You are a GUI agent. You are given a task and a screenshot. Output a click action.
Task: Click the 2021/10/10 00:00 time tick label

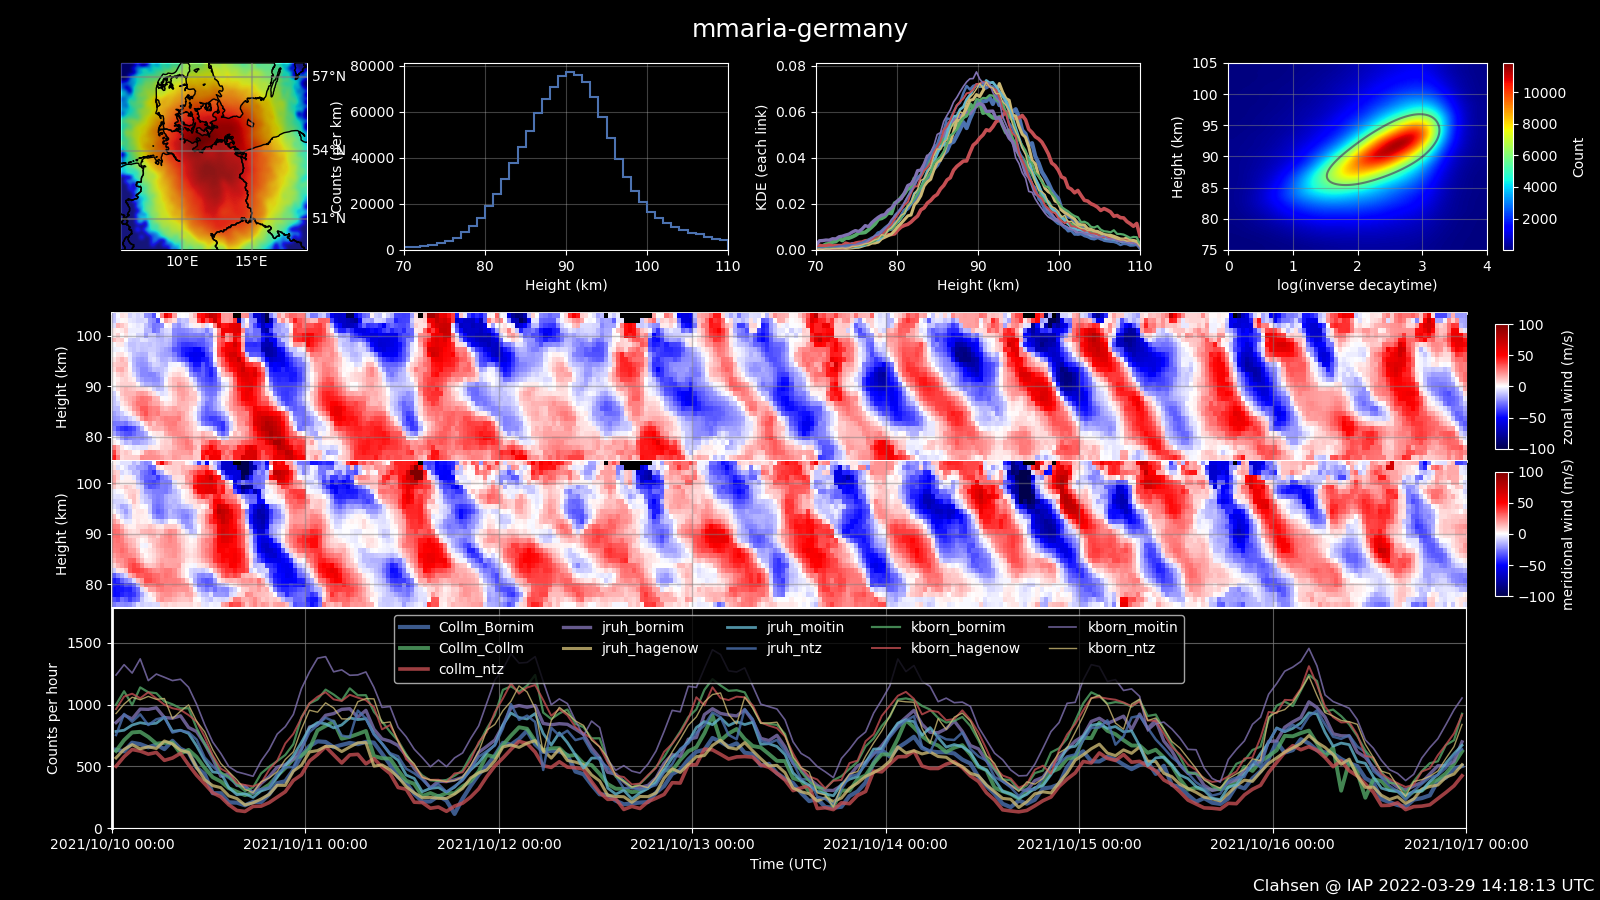click(x=112, y=844)
